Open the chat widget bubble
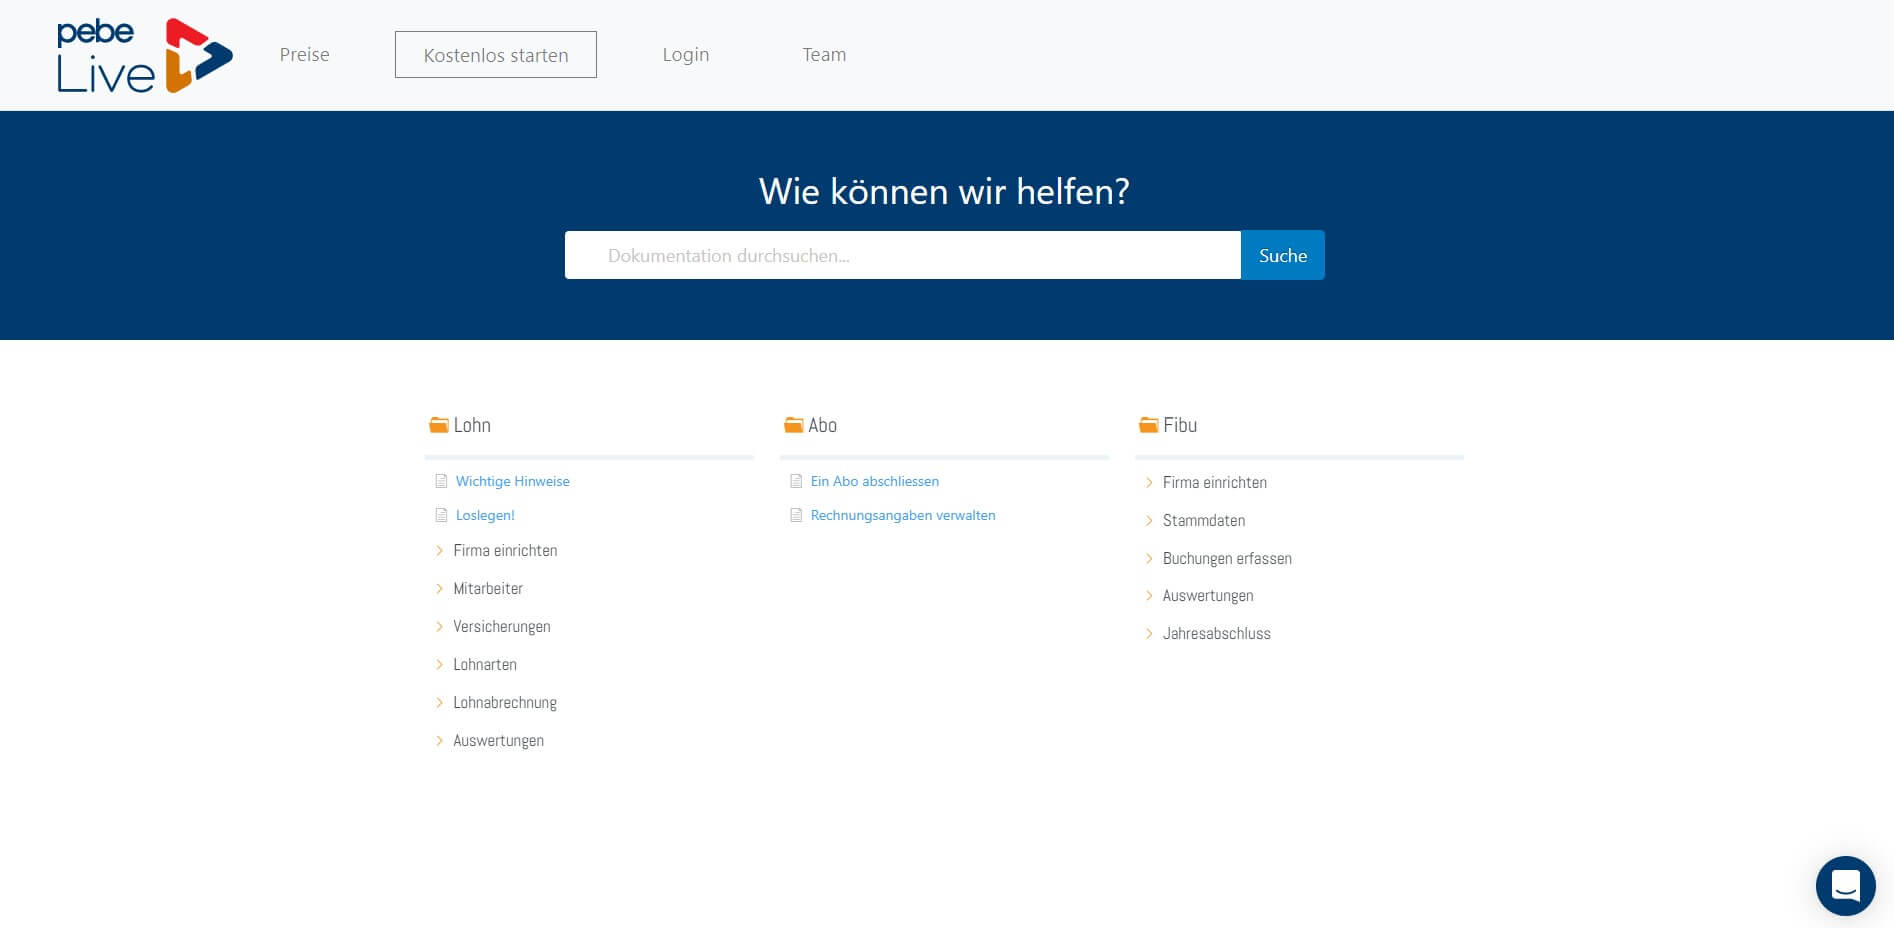The width and height of the screenshot is (1894, 928). 1845,885
